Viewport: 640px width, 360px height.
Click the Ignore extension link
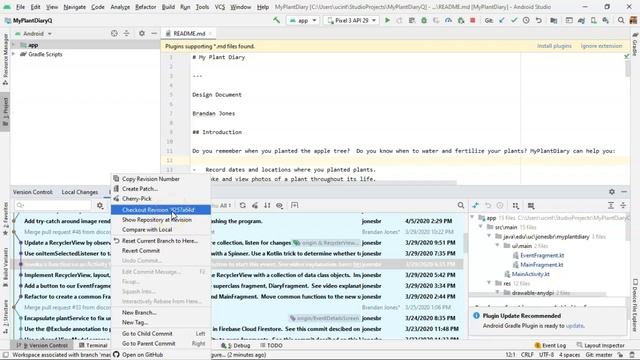pyautogui.click(x=601, y=46)
